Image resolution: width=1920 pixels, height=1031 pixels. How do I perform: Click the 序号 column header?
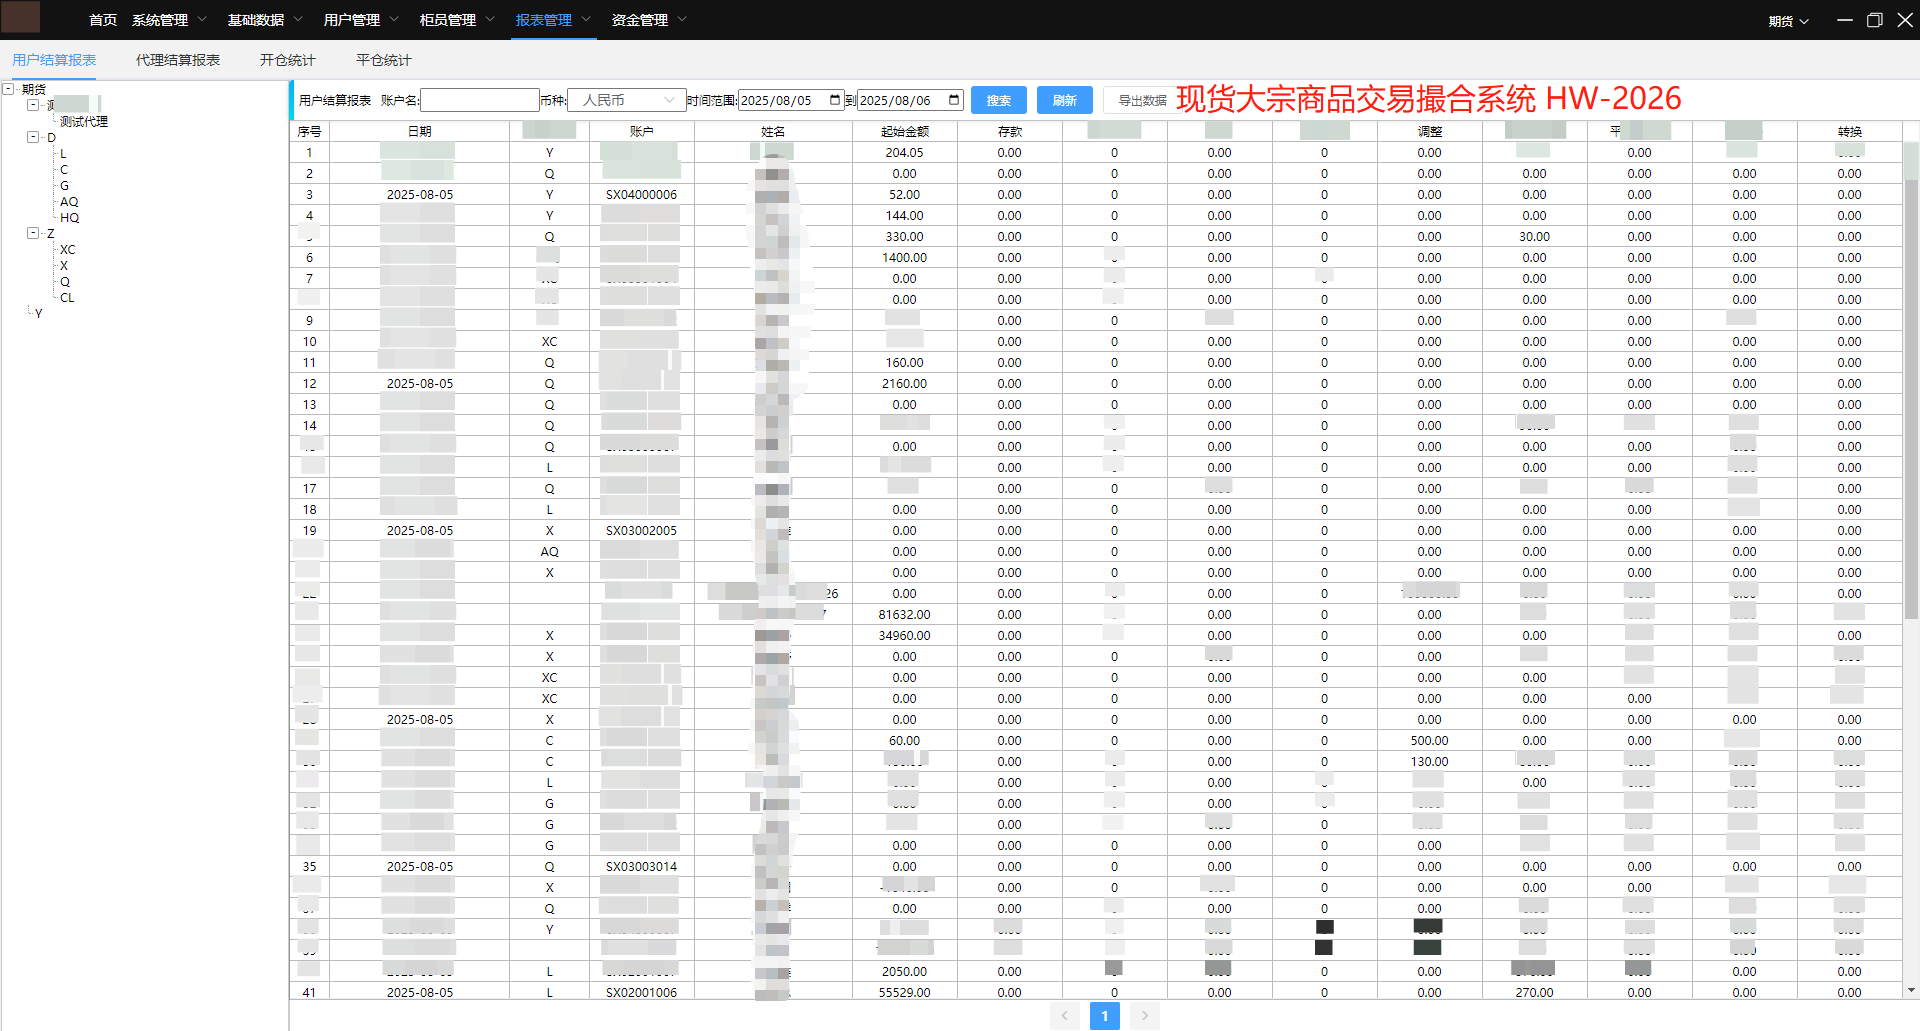pos(309,131)
